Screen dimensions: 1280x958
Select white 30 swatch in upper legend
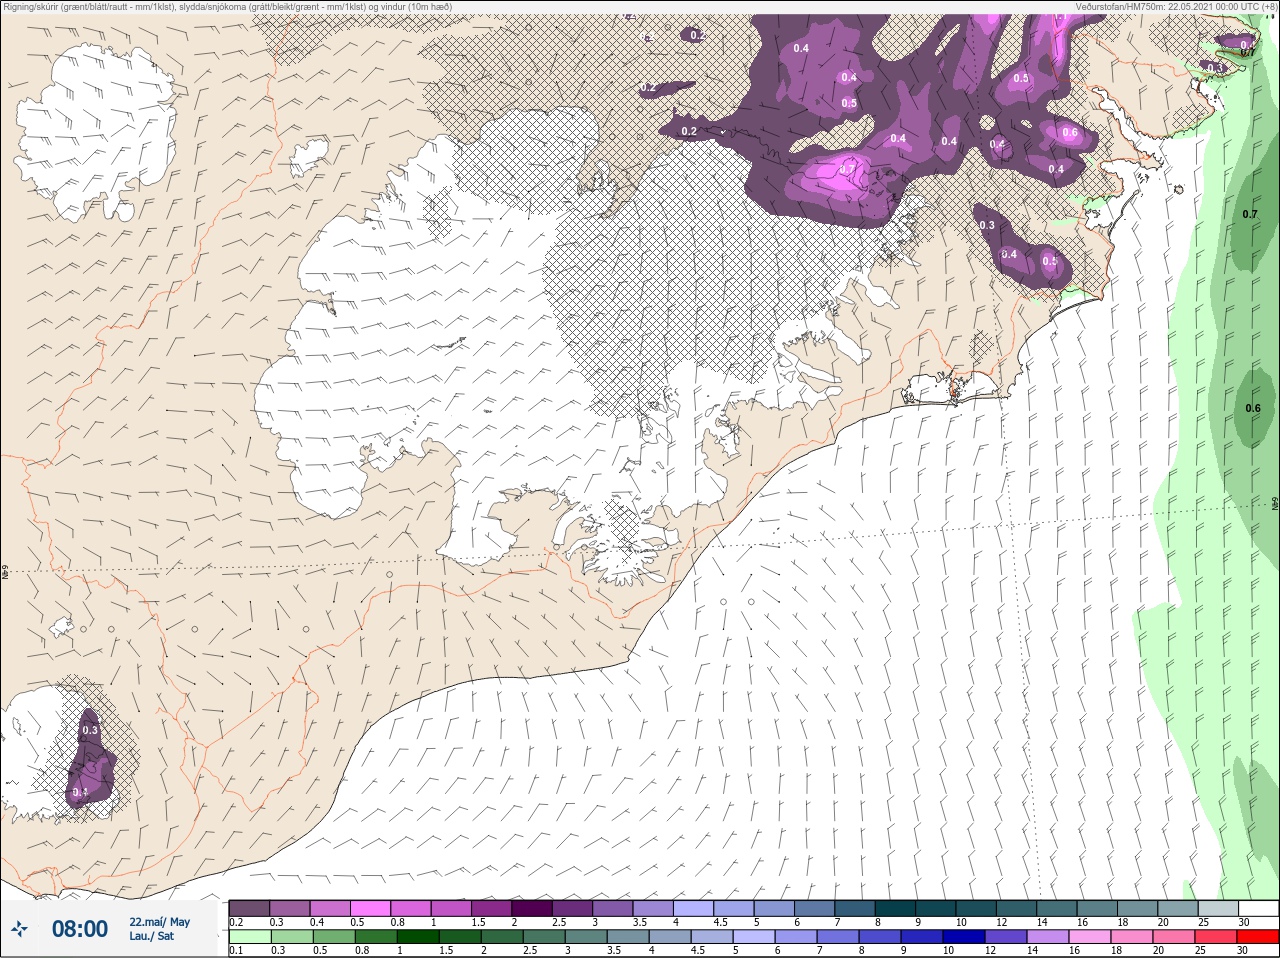[x=1258, y=907]
